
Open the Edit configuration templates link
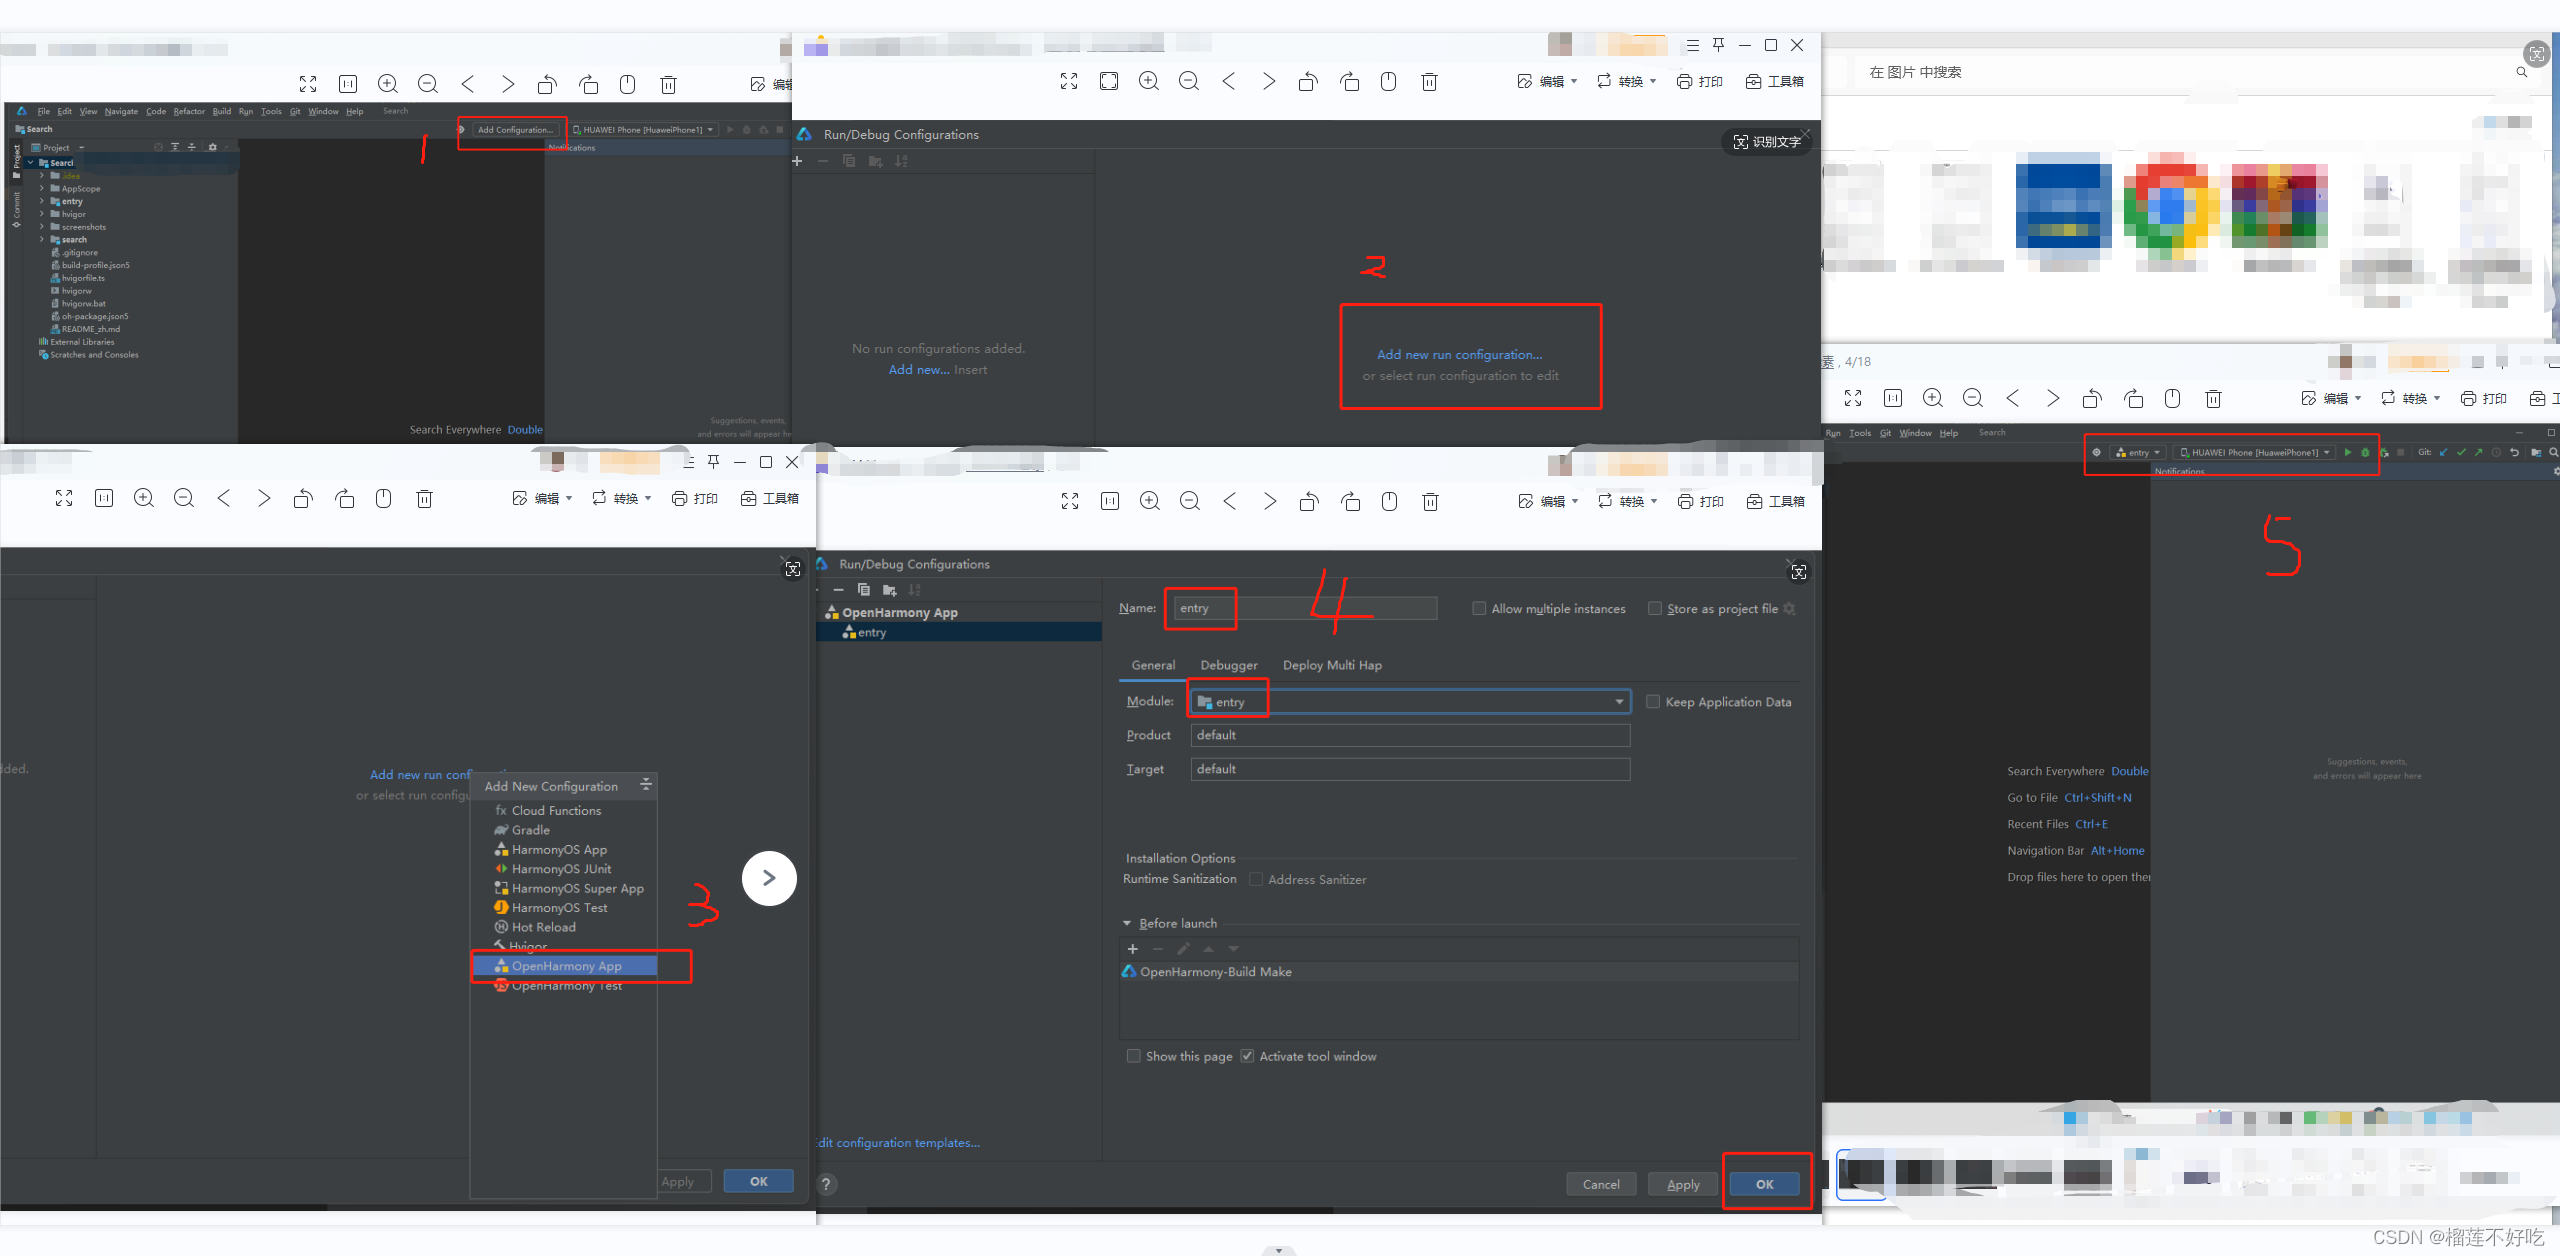[898, 1143]
